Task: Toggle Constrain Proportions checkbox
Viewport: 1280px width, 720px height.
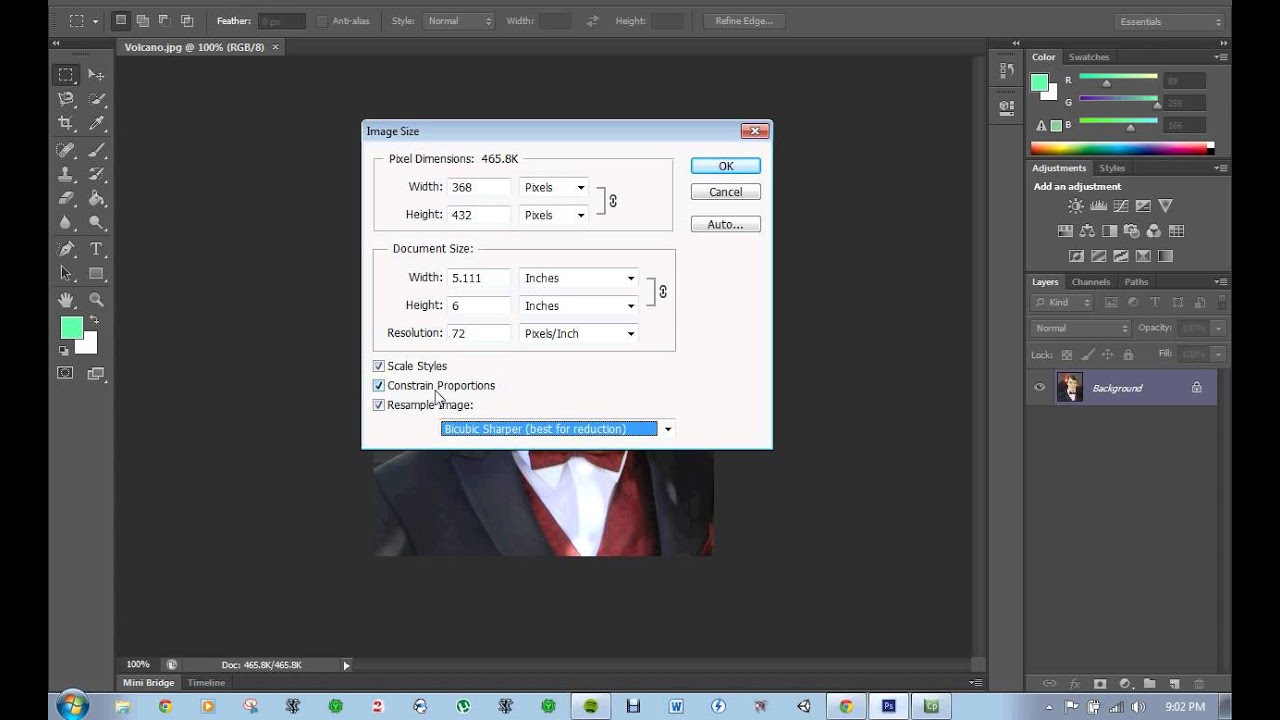Action: coord(379,385)
